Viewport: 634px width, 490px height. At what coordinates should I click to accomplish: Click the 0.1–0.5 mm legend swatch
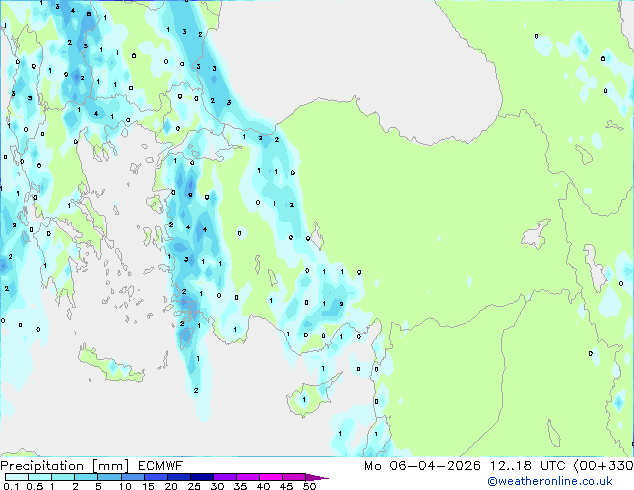pyautogui.click(x=17, y=477)
